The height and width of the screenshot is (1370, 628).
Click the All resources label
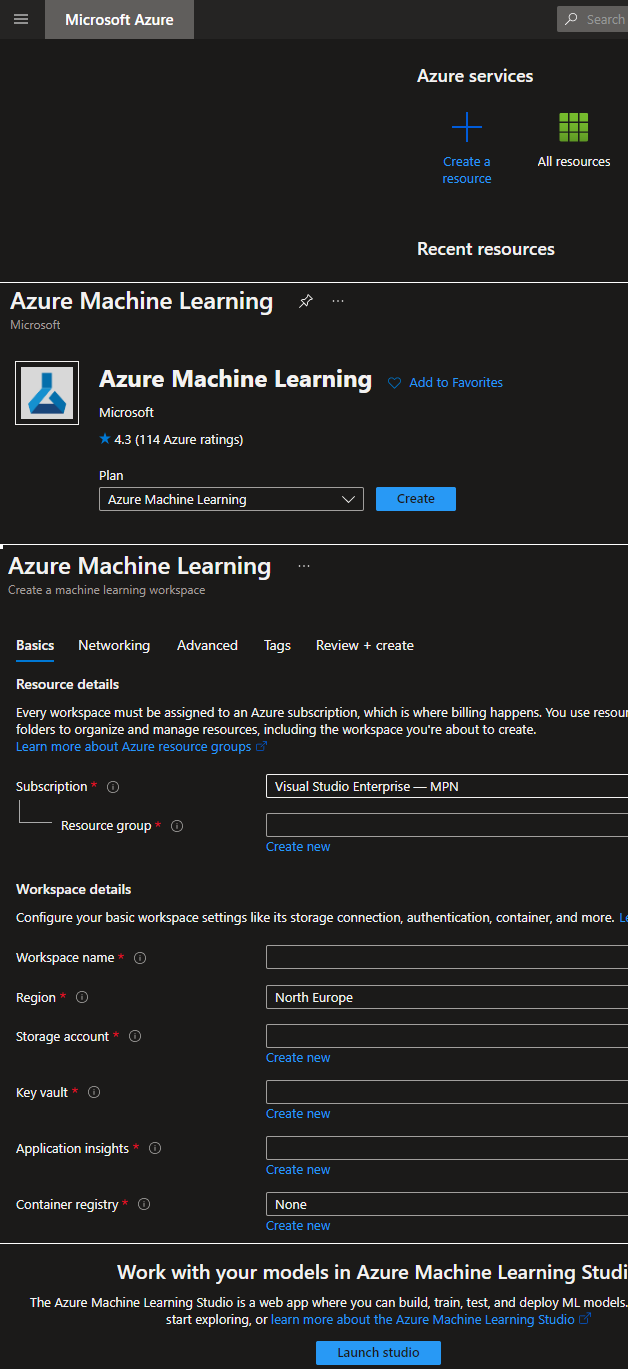(x=574, y=162)
